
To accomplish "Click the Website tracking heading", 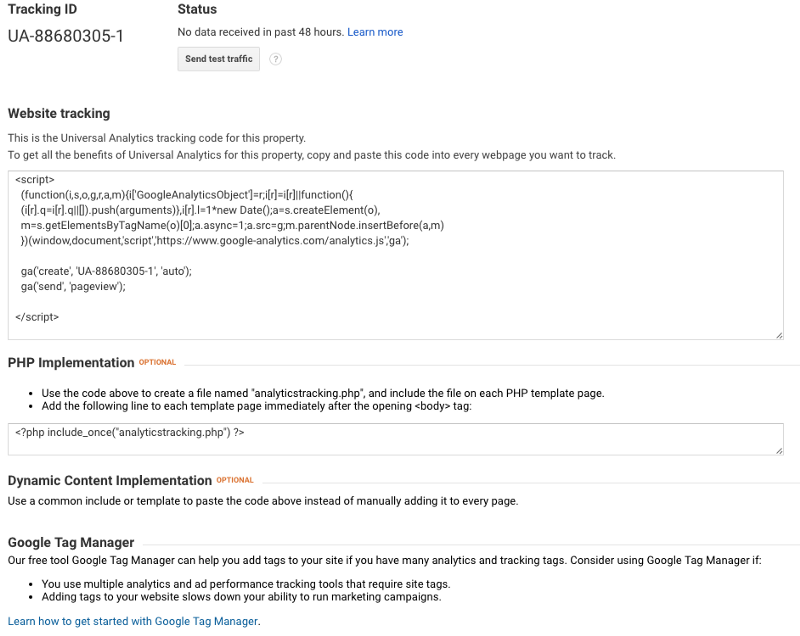I will [x=59, y=113].
